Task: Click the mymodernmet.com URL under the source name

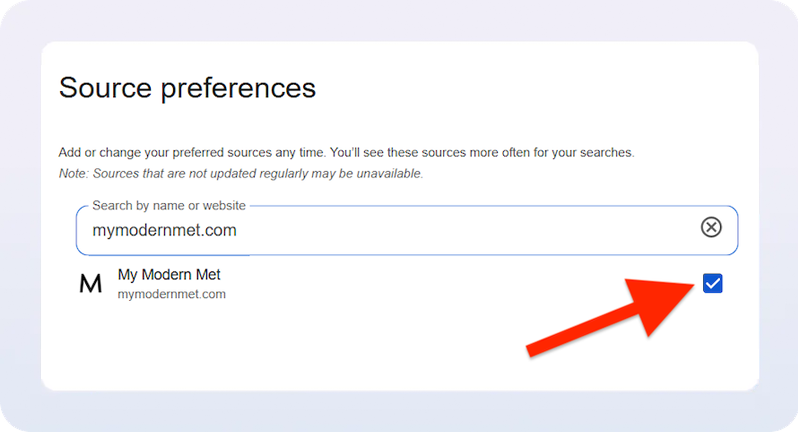Action: click(171, 294)
